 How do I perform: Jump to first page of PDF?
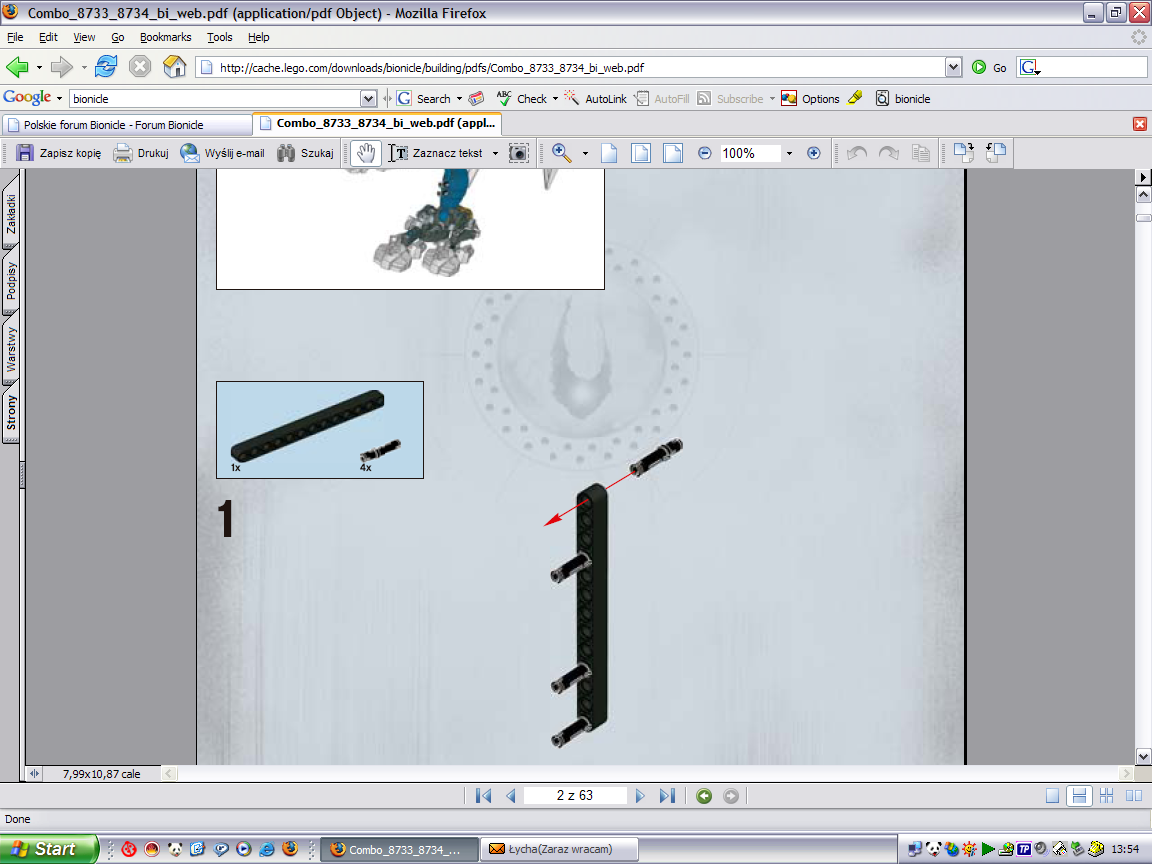483,796
